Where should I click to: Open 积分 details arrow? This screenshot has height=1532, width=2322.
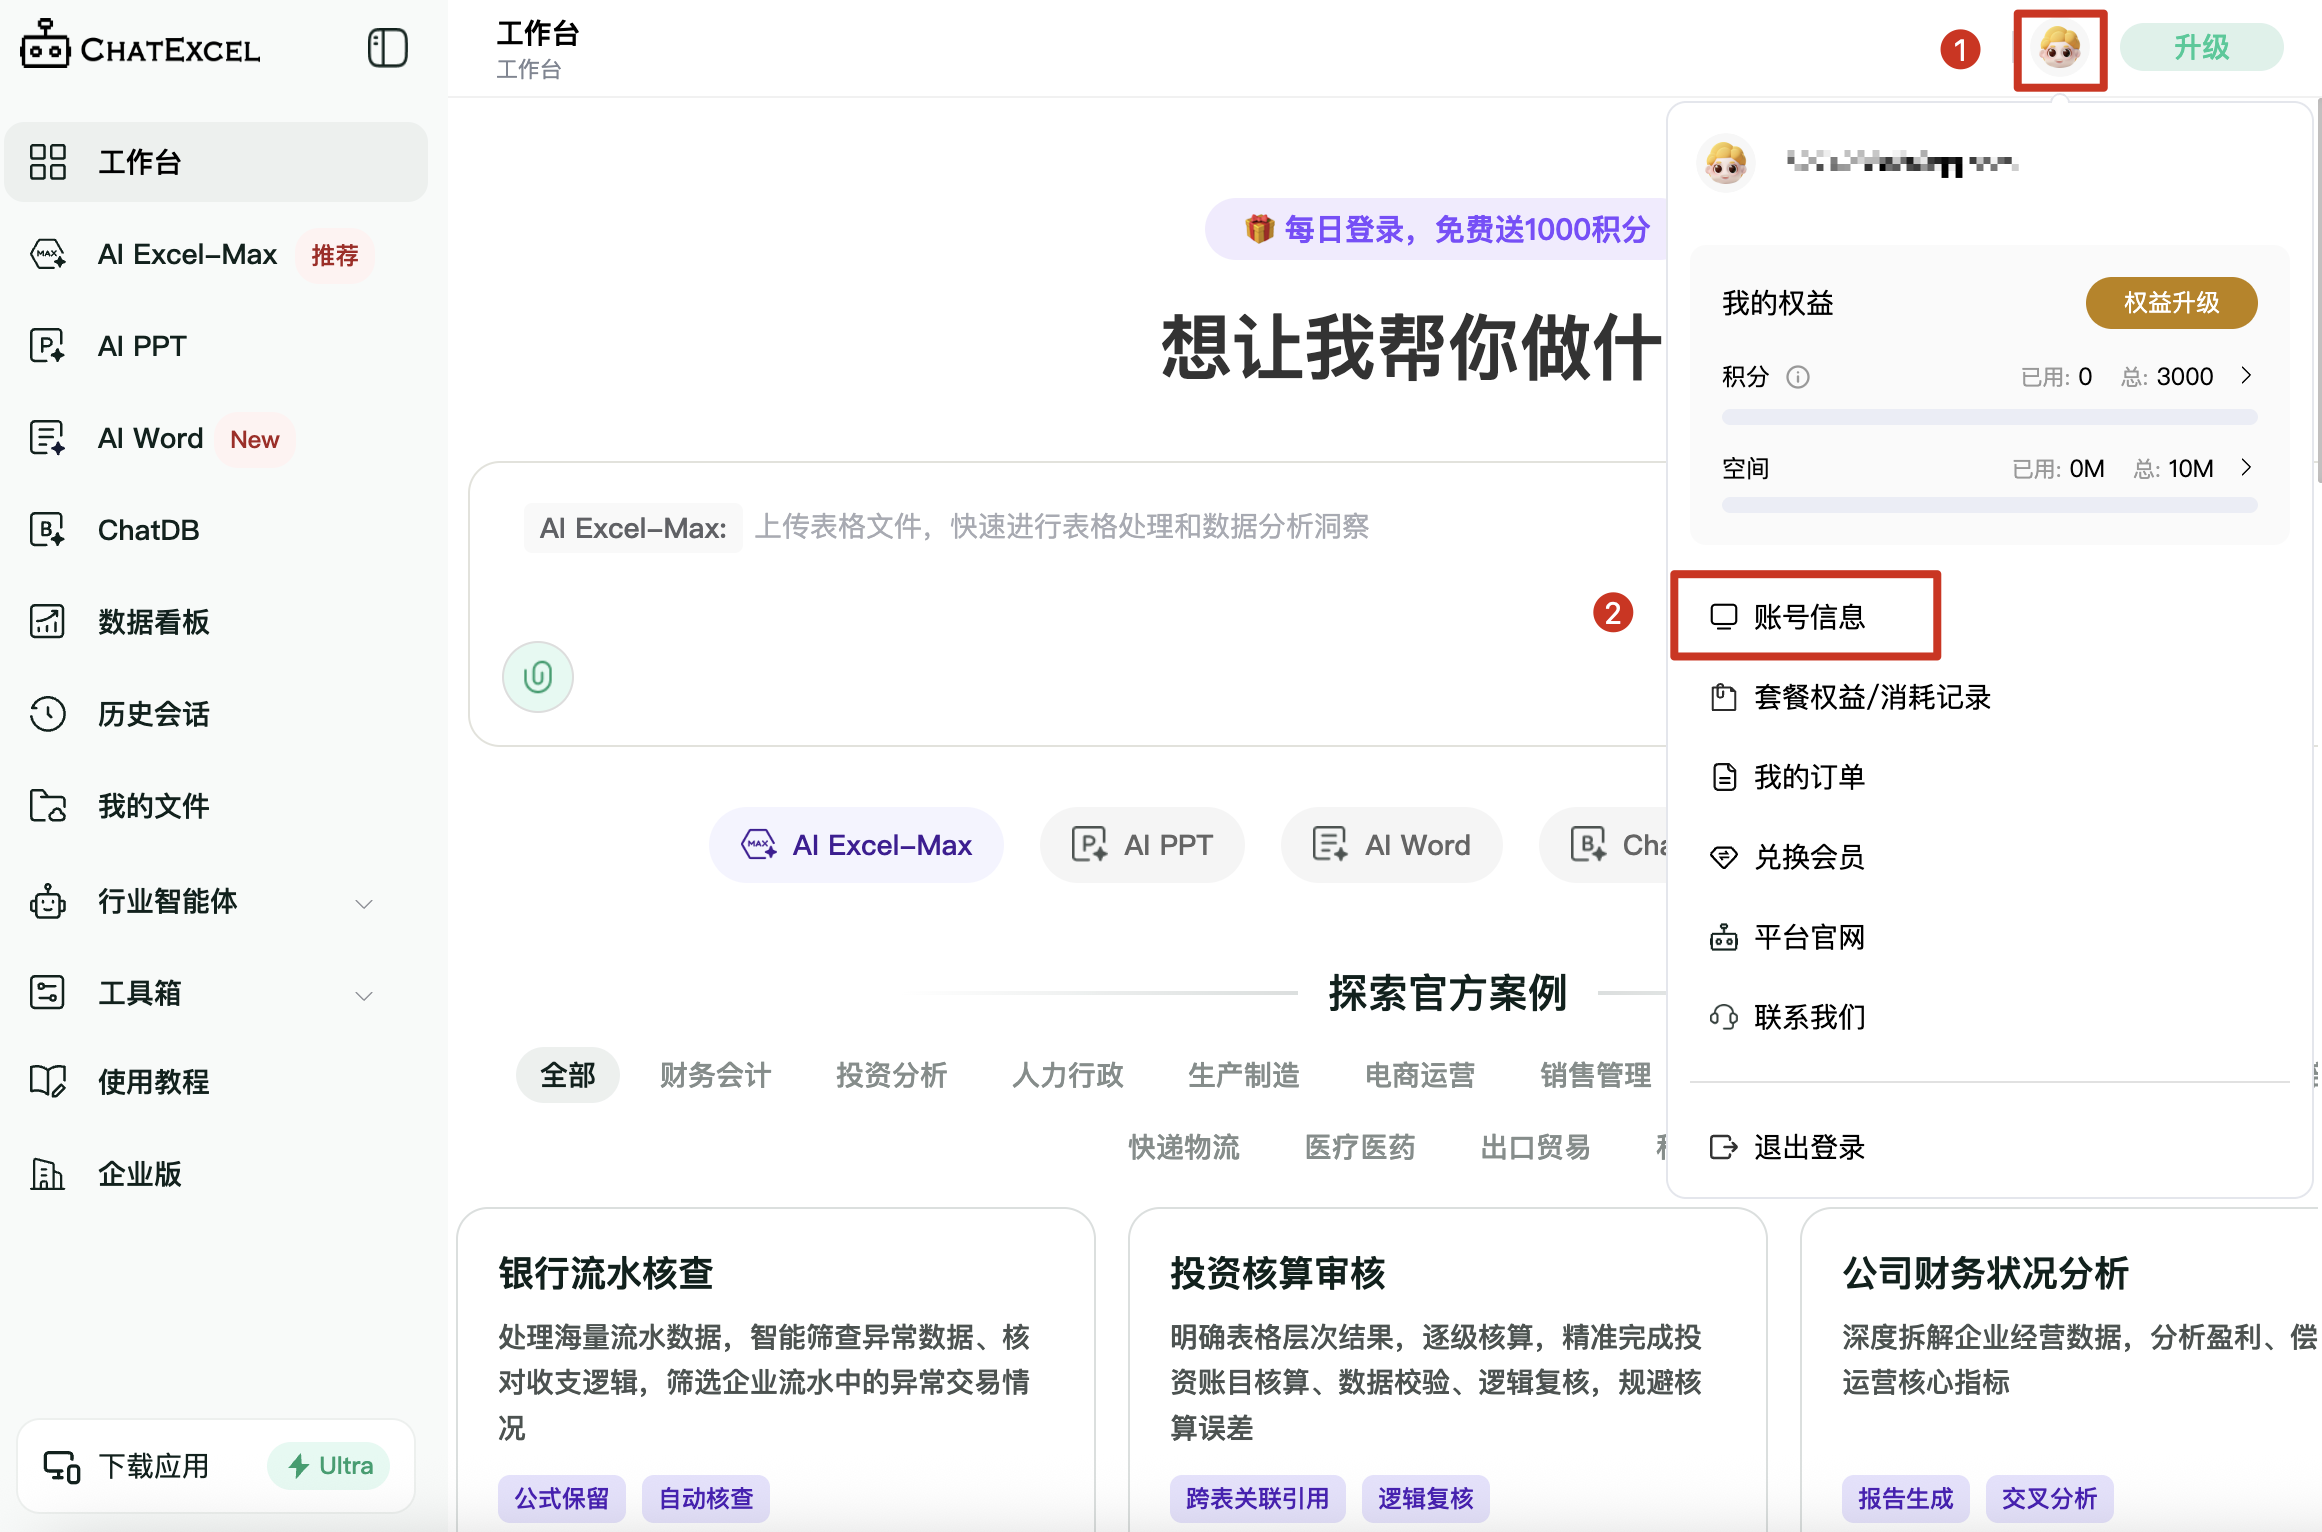point(2246,376)
